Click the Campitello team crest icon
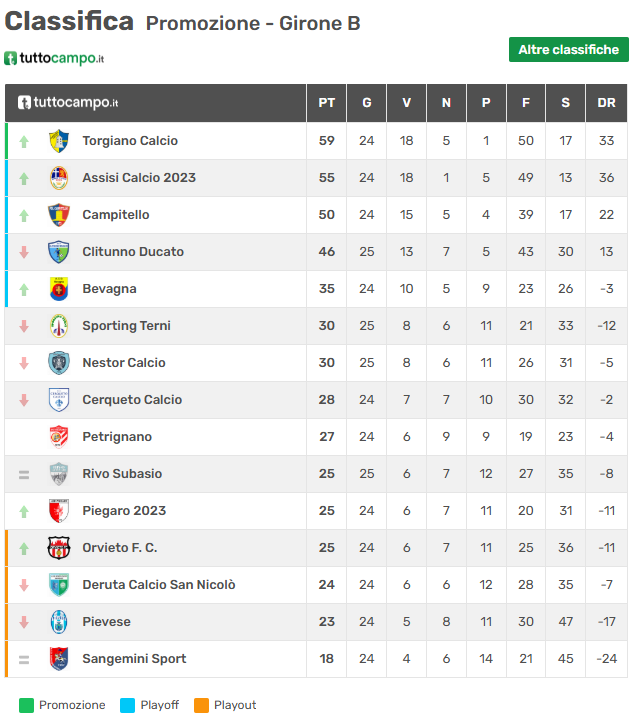 coord(59,215)
